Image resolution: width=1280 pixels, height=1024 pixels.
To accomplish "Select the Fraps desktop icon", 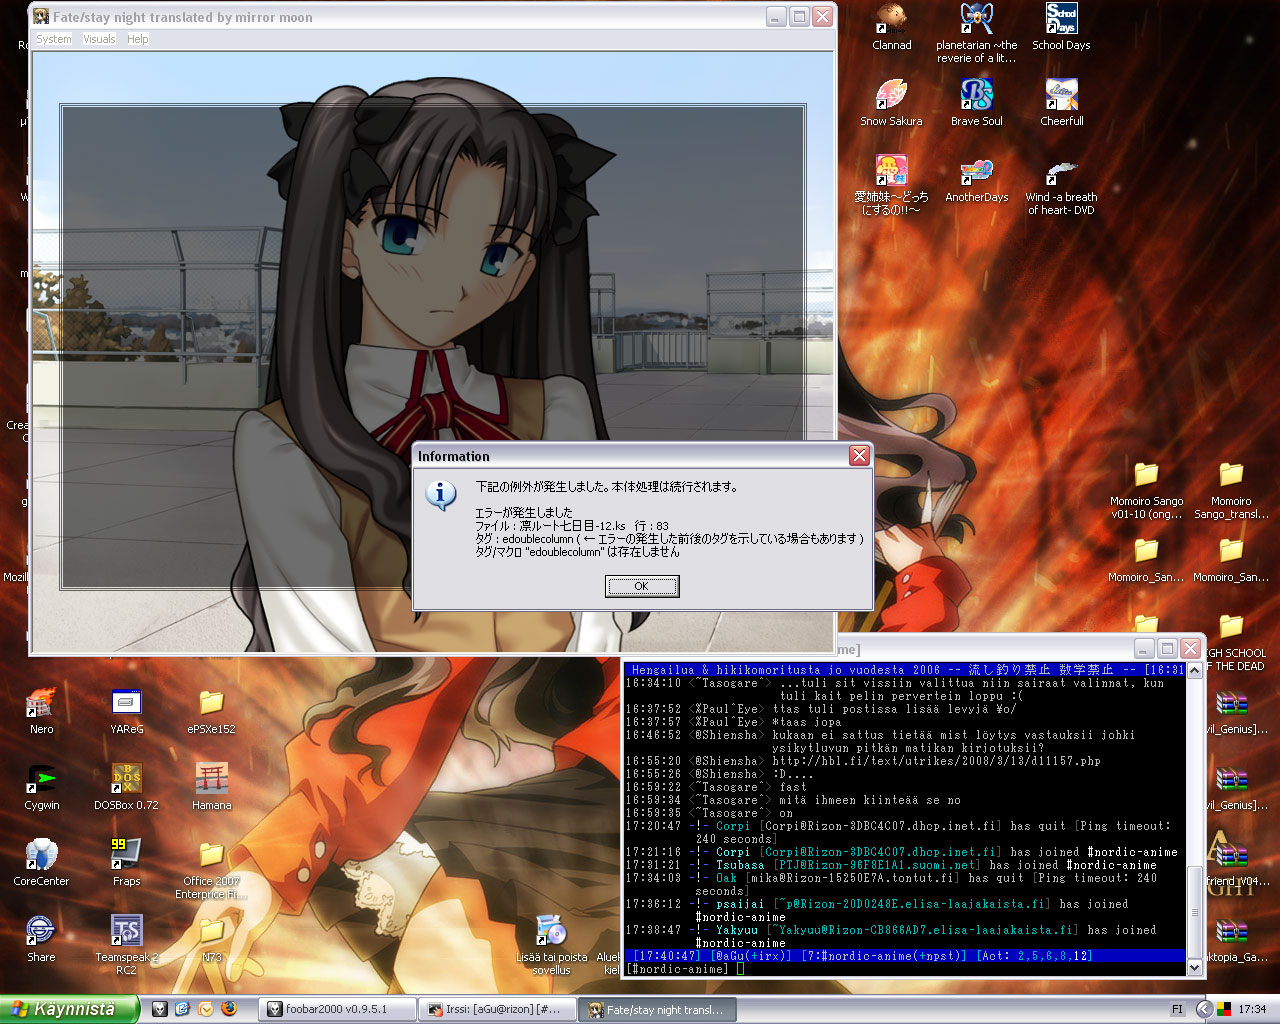I will click(126, 863).
